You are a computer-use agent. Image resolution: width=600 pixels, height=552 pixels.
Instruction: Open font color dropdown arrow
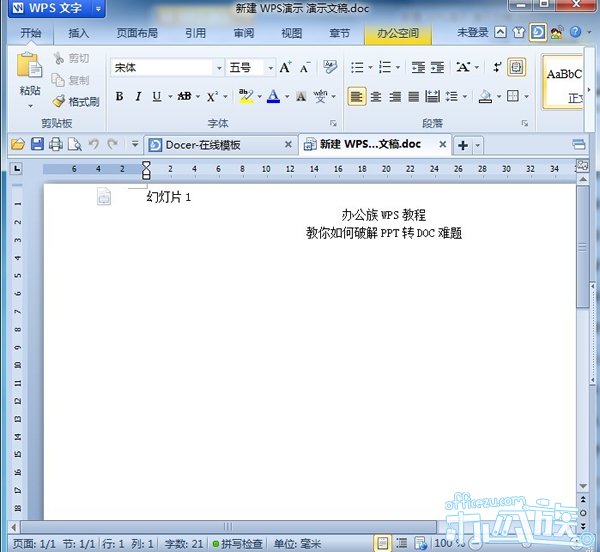[x=286, y=97]
